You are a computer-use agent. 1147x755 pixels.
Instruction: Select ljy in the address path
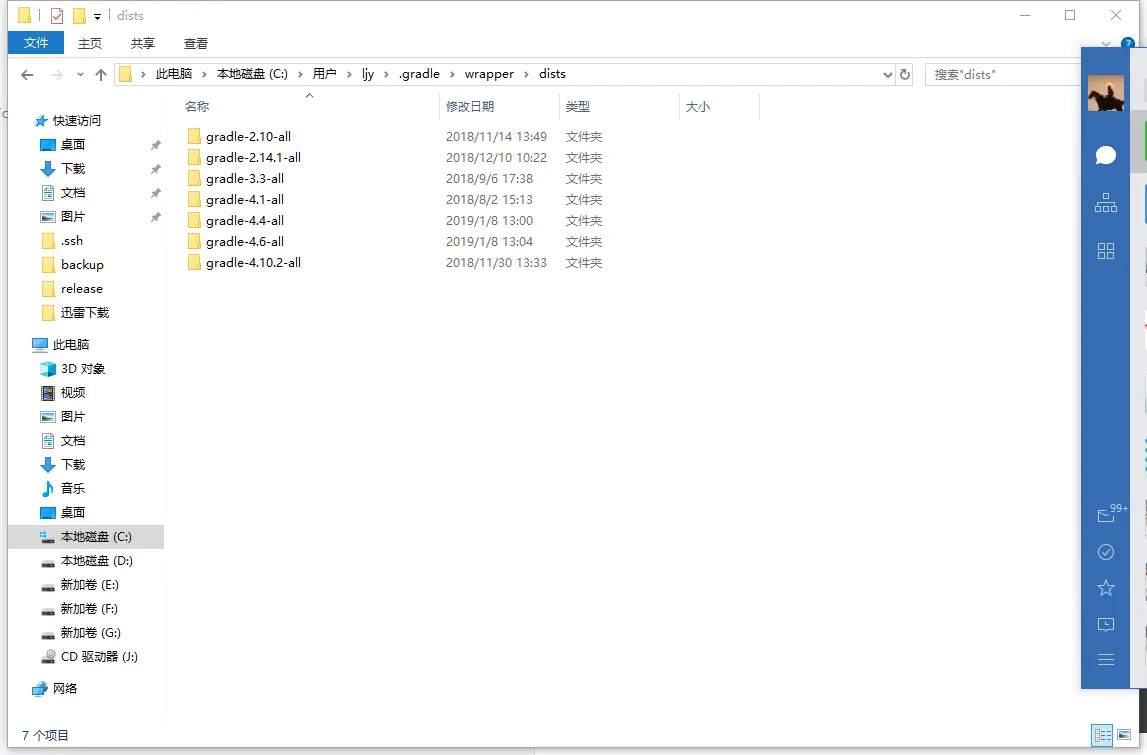[368, 74]
